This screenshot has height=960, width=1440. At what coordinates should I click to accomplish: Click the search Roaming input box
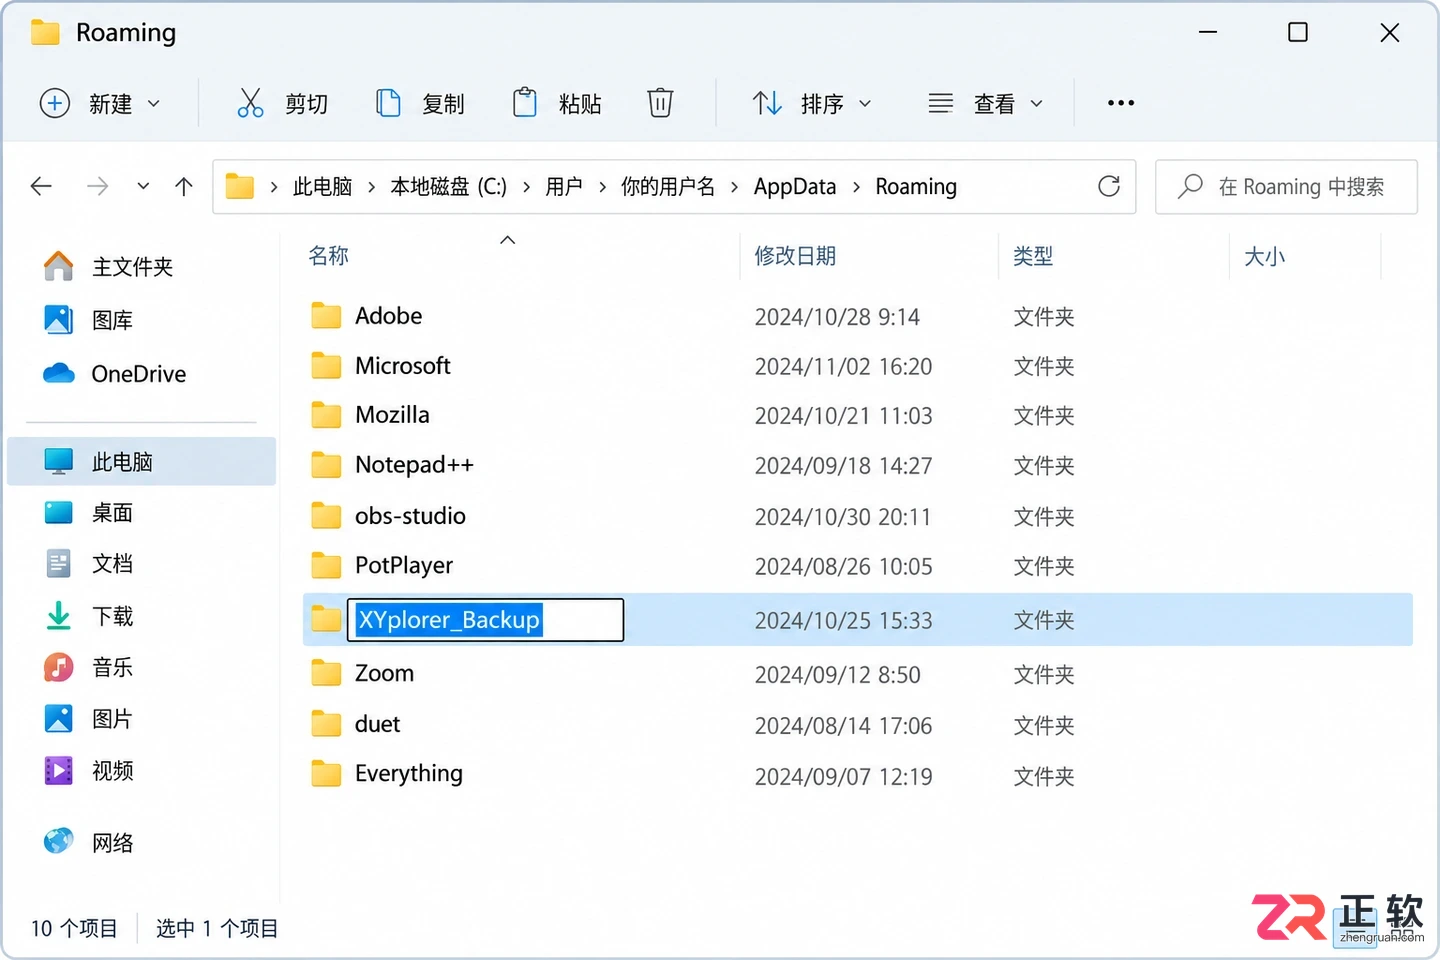coord(1286,187)
